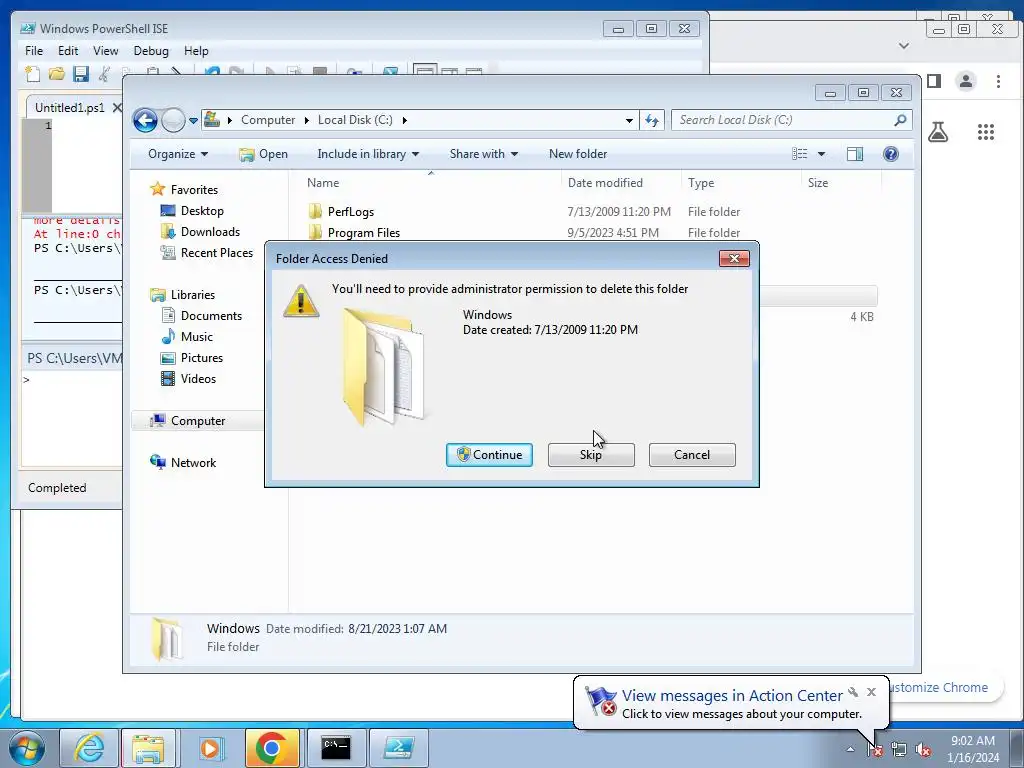Click Local Disk (C:) in the address breadcrumb

[355, 120]
